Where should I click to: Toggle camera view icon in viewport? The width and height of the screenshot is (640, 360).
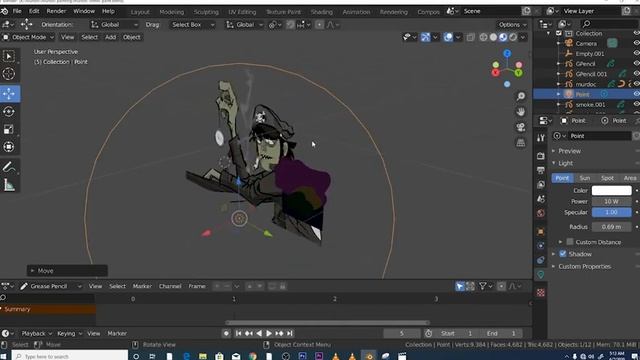(x=521, y=127)
